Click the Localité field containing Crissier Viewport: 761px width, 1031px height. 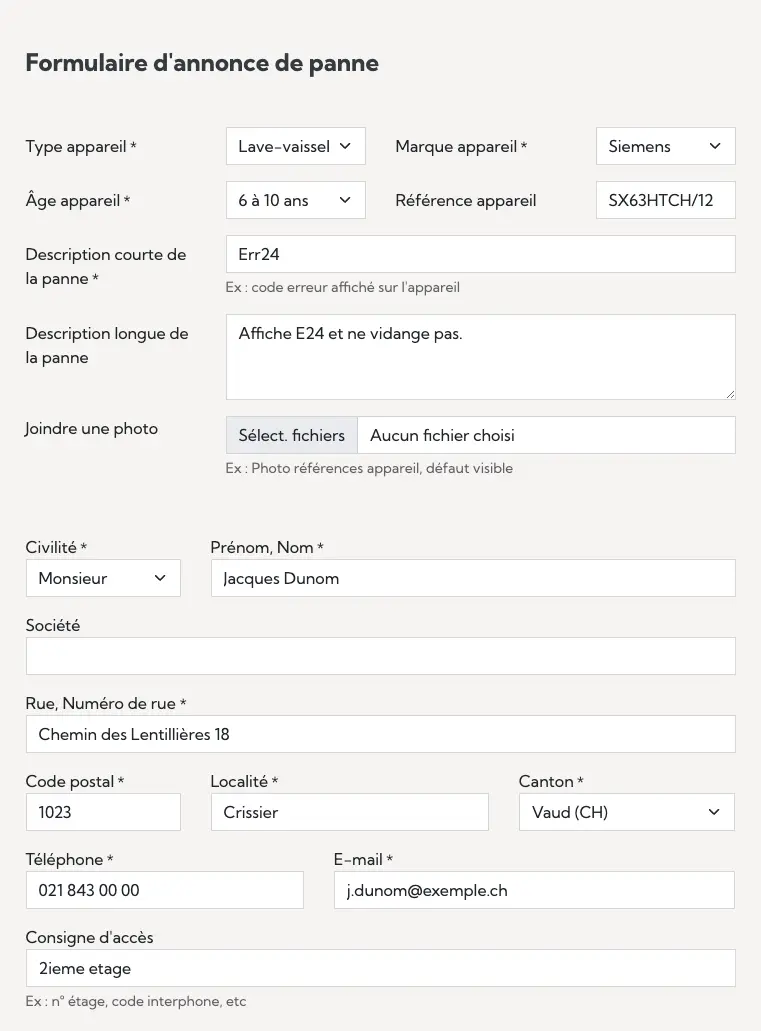pos(349,812)
